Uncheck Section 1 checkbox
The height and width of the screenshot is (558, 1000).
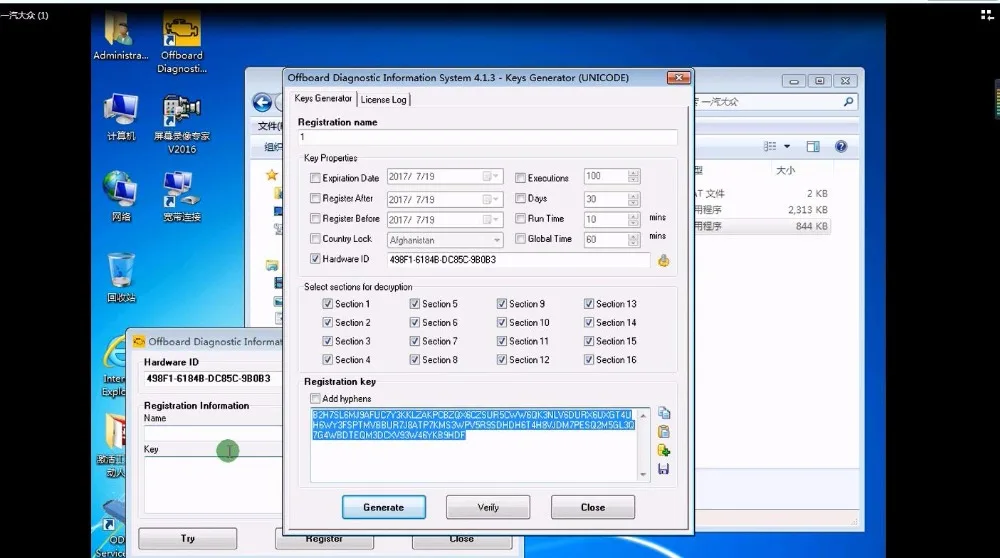(327, 304)
